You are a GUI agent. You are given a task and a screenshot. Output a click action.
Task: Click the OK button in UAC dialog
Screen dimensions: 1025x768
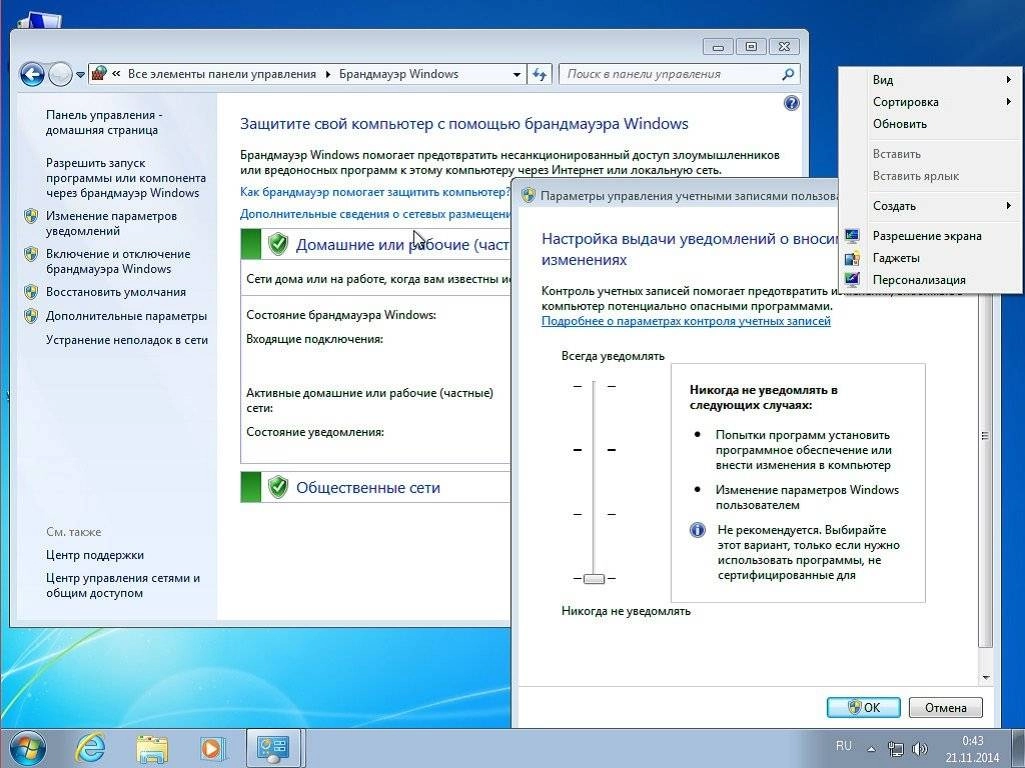click(864, 707)
